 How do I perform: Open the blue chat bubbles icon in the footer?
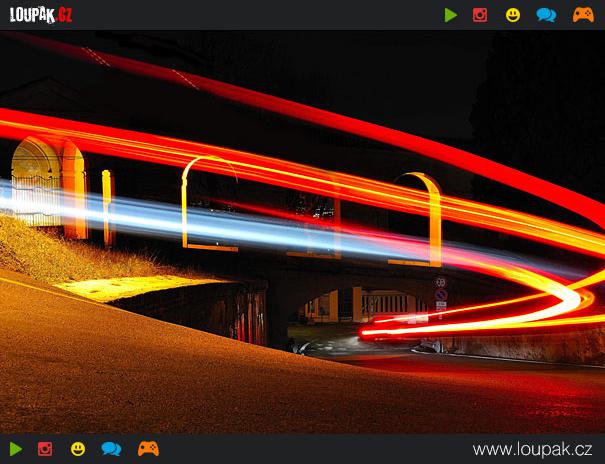tap(111, 449)
